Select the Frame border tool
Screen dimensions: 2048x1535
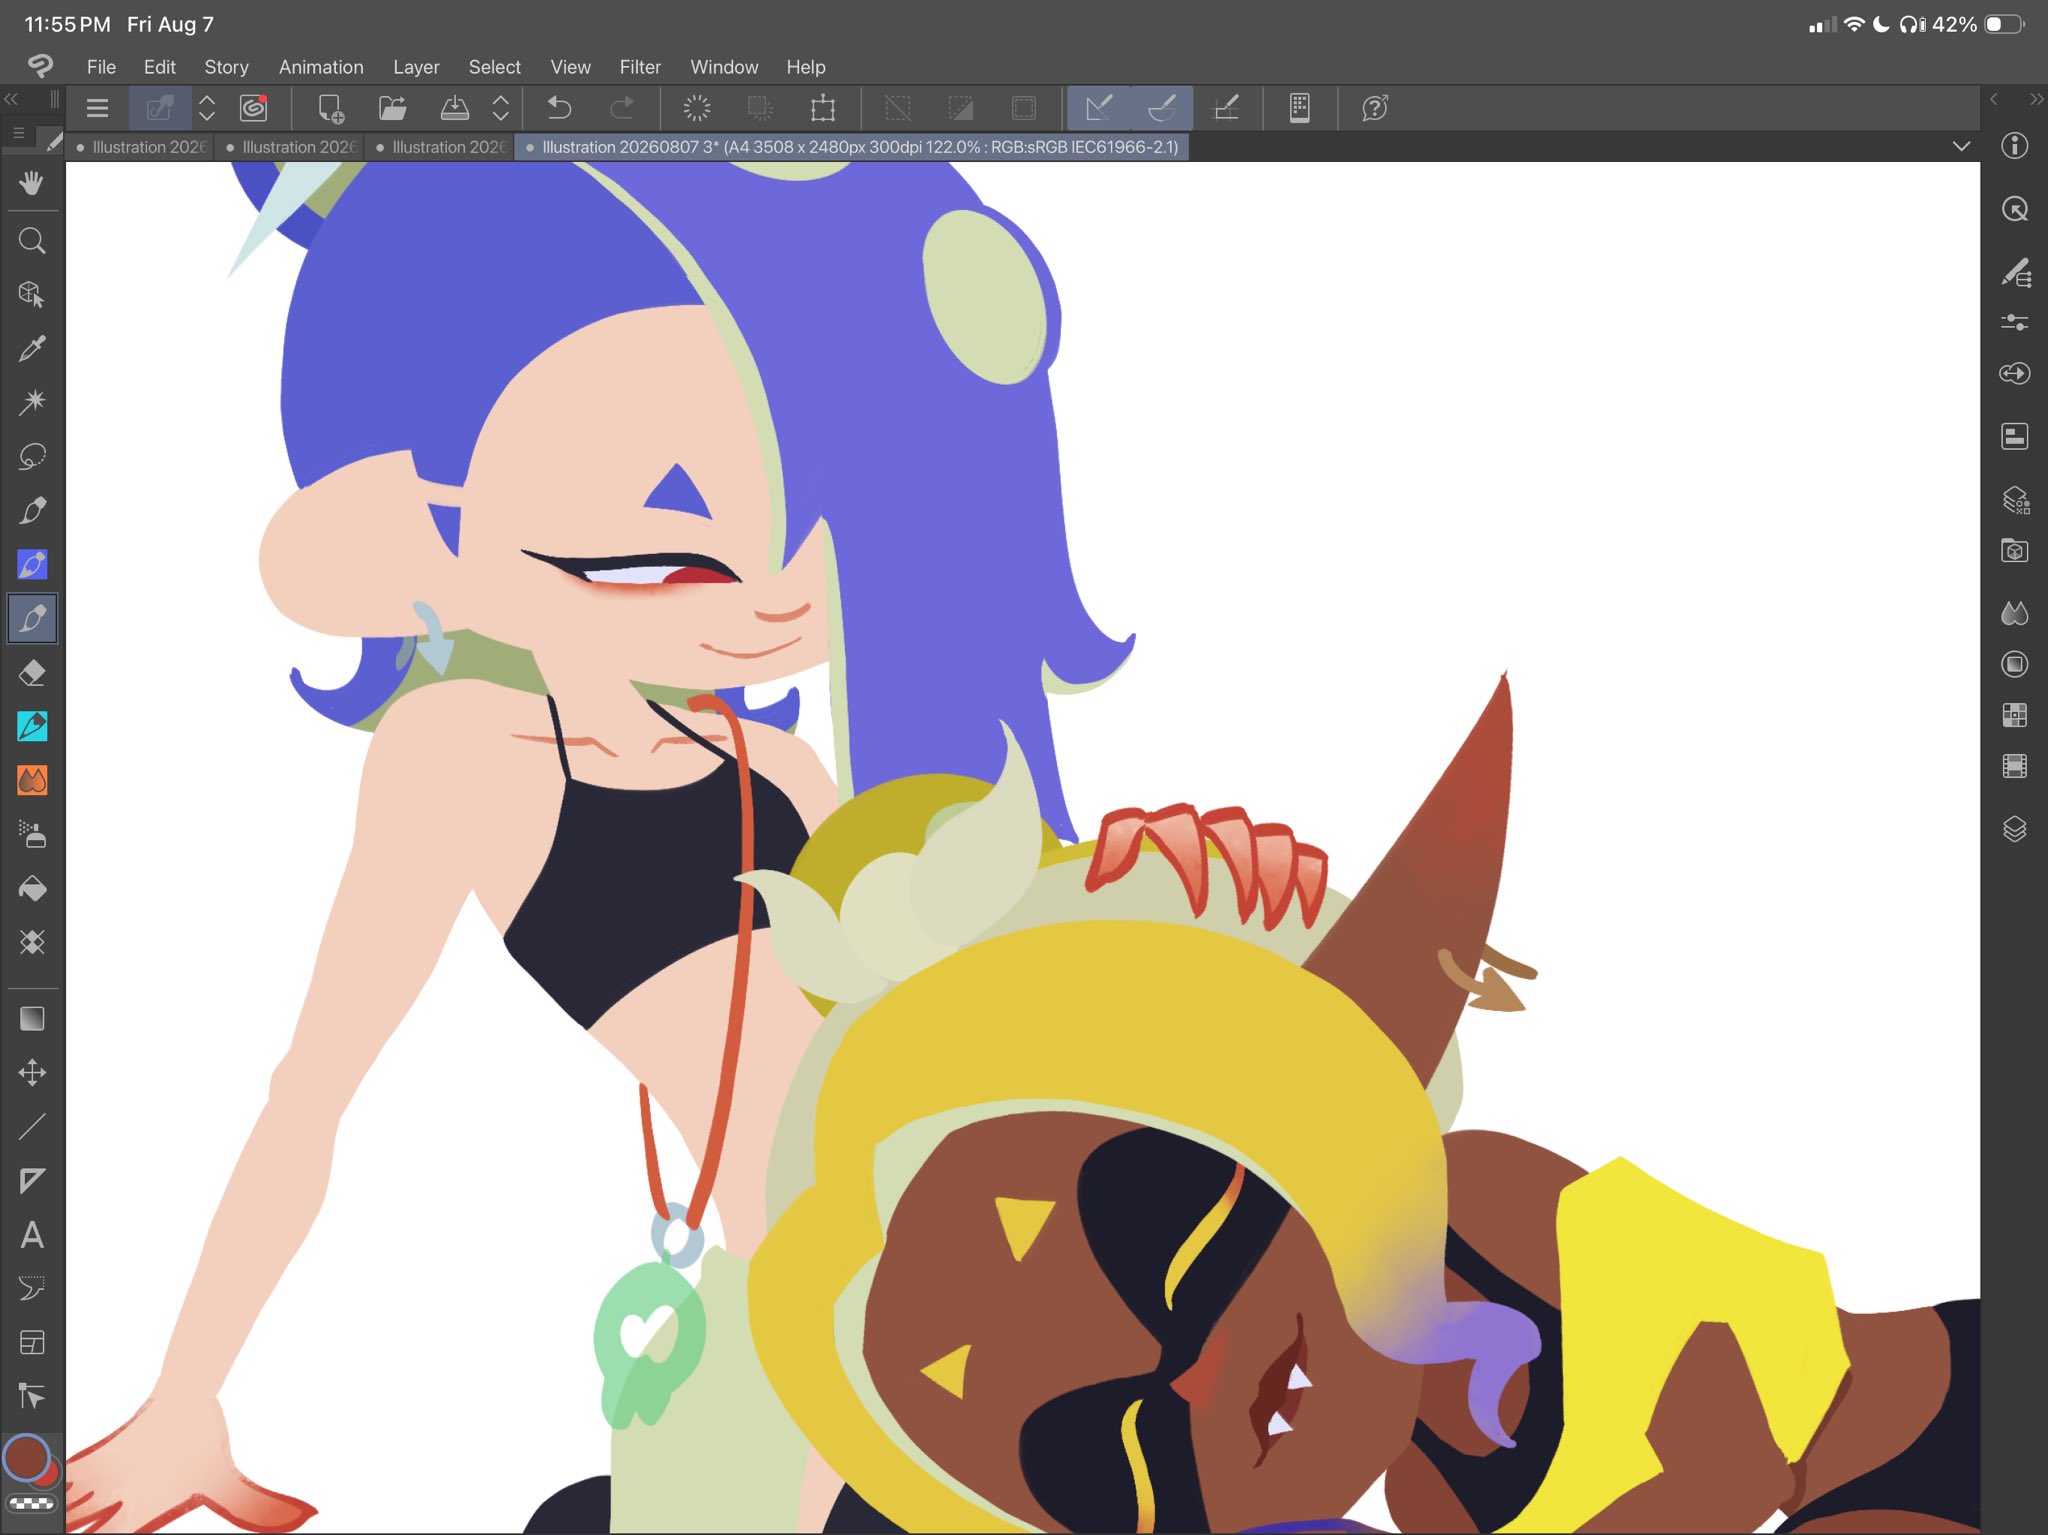point(32,1342)
